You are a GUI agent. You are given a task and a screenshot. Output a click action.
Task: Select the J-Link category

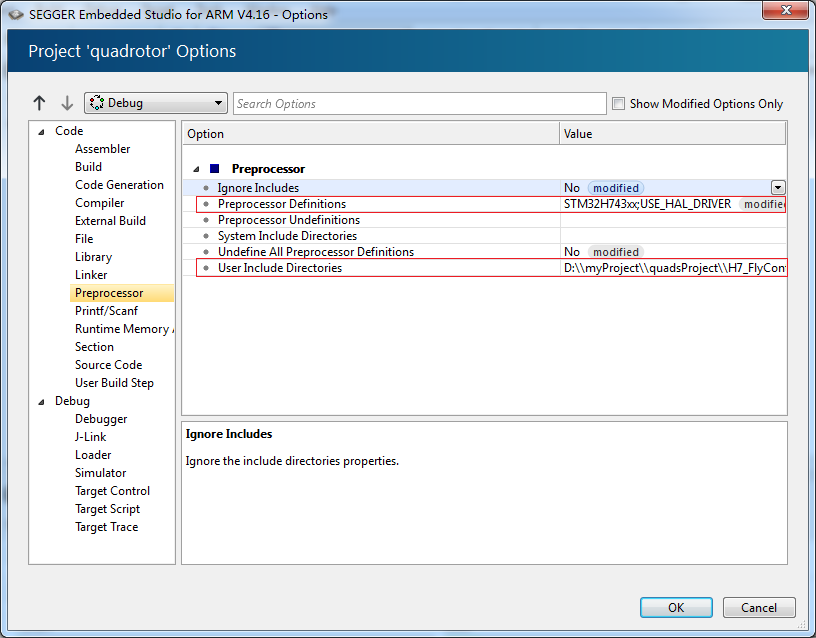[91, 437]
